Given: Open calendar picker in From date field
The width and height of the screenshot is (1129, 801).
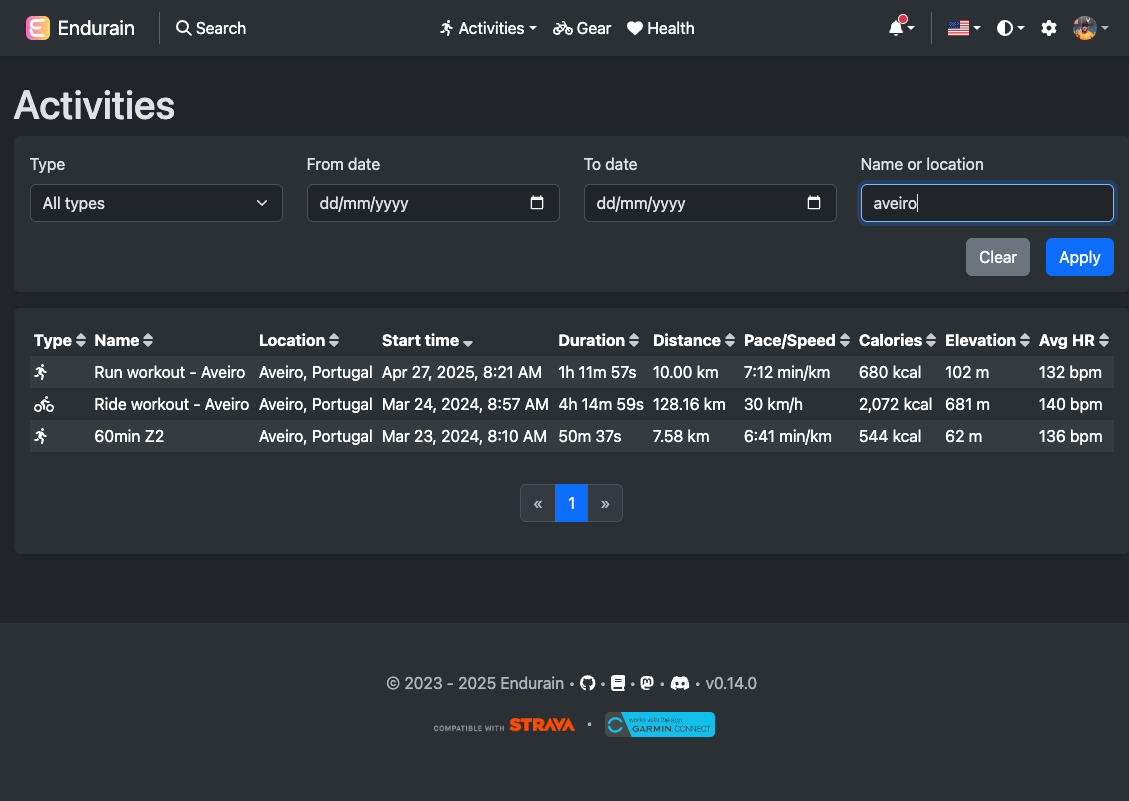Looking at the screenshot, I should [x=537, y=203].
